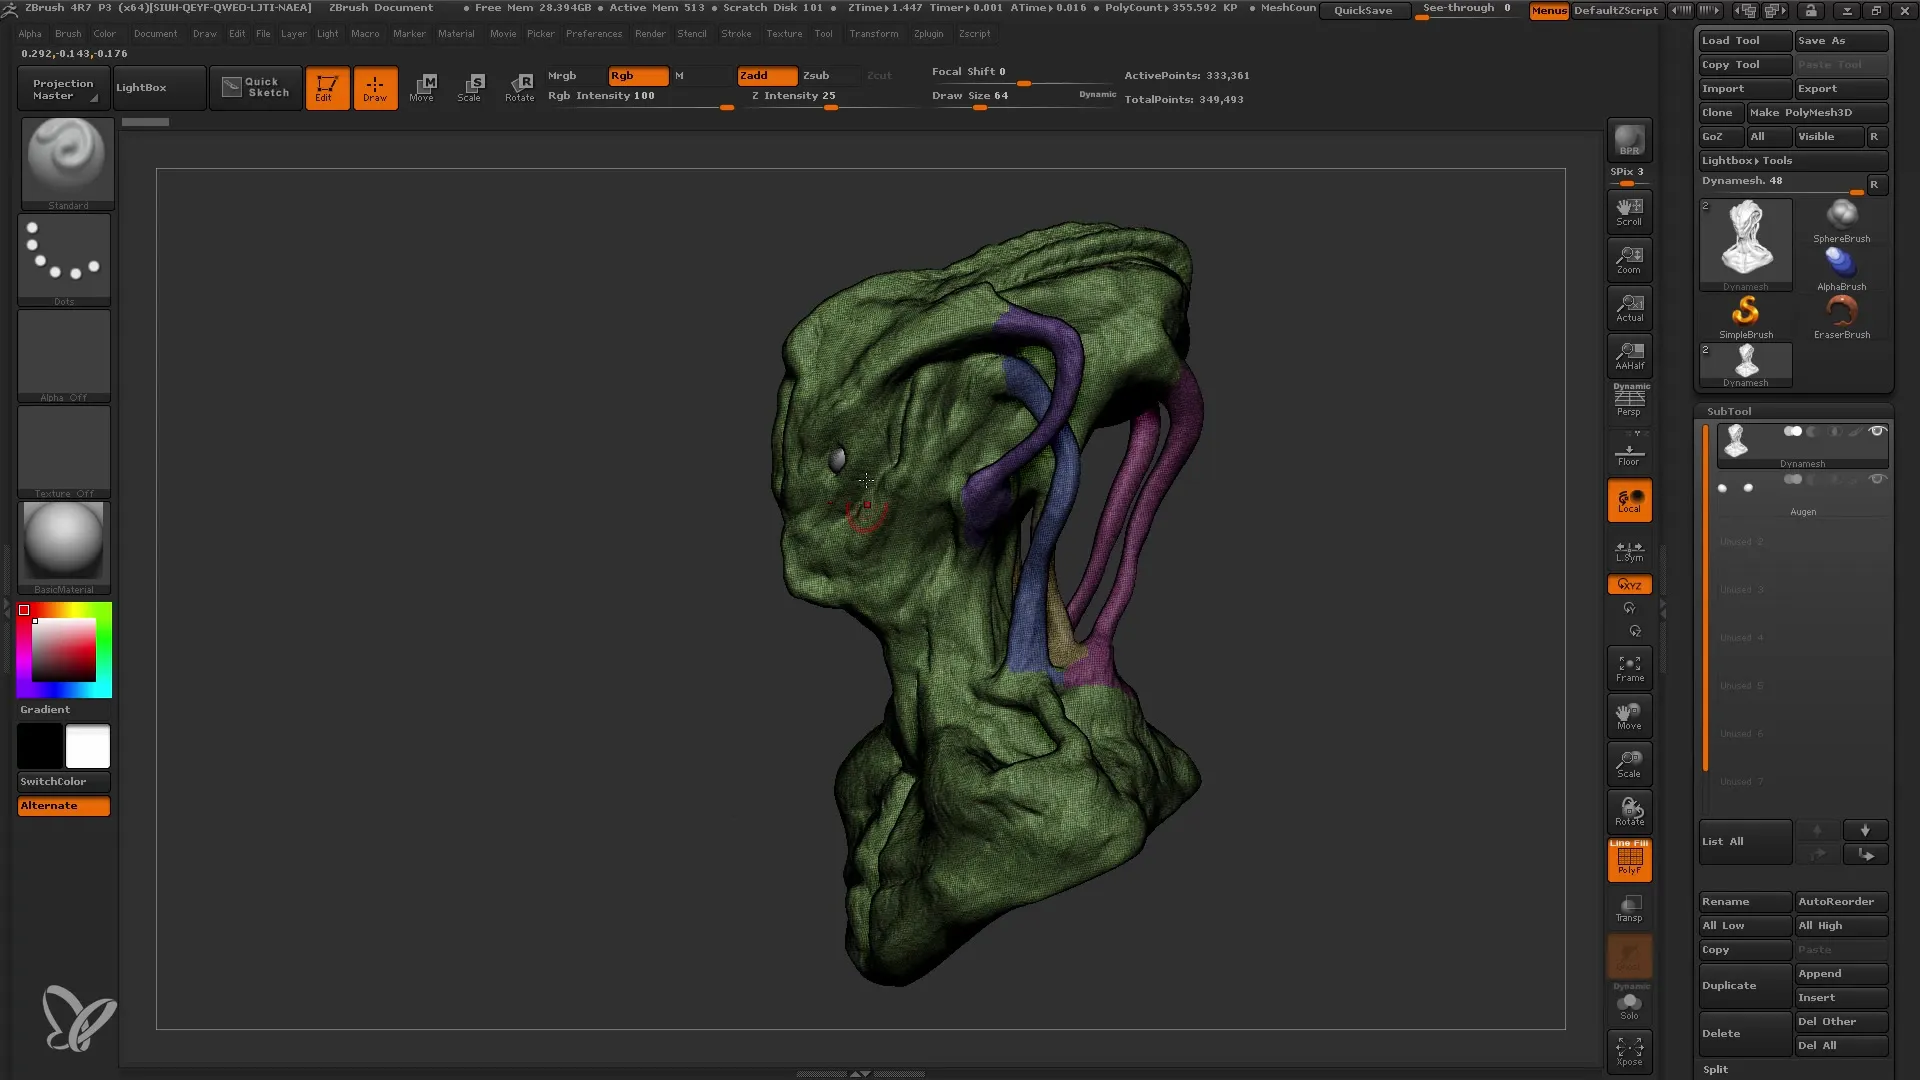The height and width of the screenshot is (1080, 1920).
Task: Select the large Dynamesh tool thumbnail
Action: tap(1745, 244)
